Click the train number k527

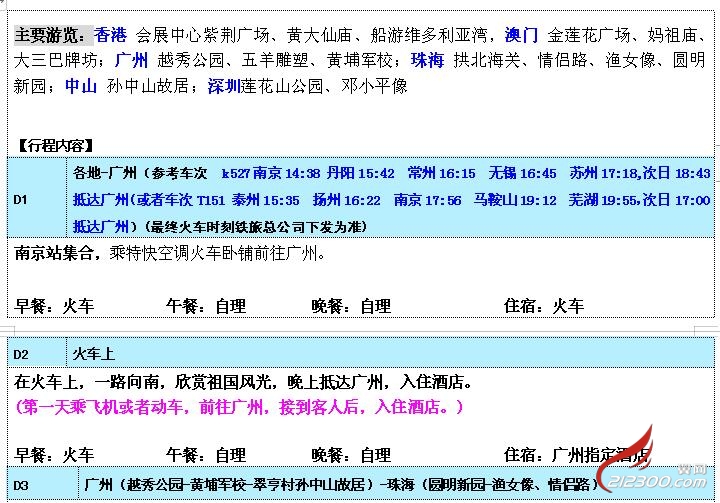[236, 173]
